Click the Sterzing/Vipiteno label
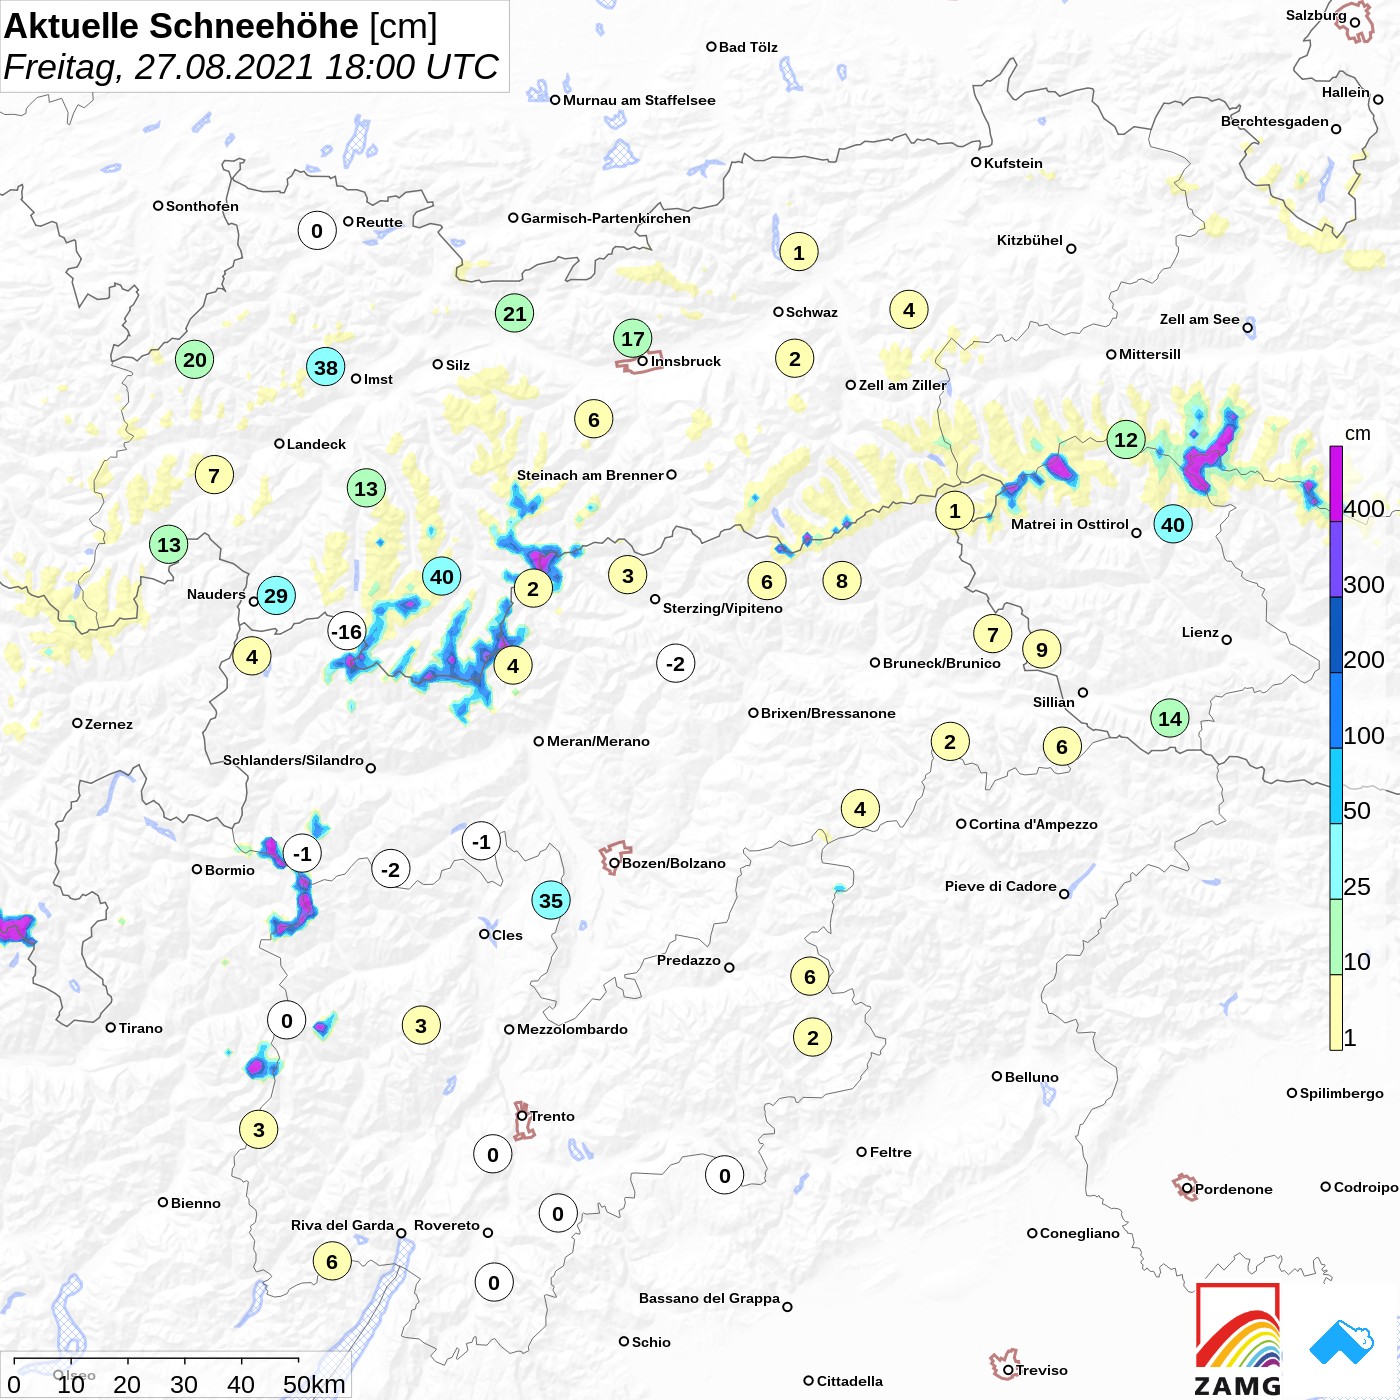Screen dimensions: 1400x1400 click(x=723, y=608)
